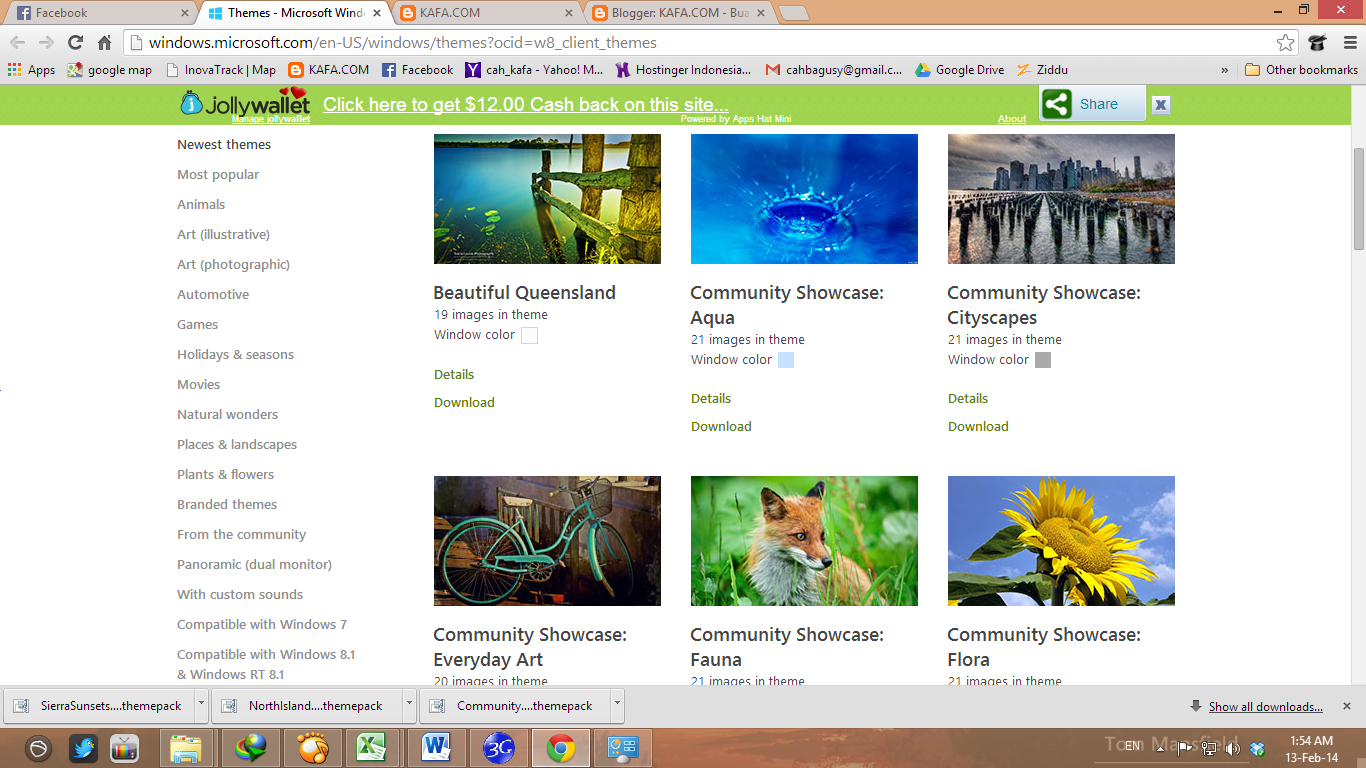Download Community Showcase: Cityscapes theme
This screenshot has height=768, width=1366.
pyautogui.click(x=978, y=426)
